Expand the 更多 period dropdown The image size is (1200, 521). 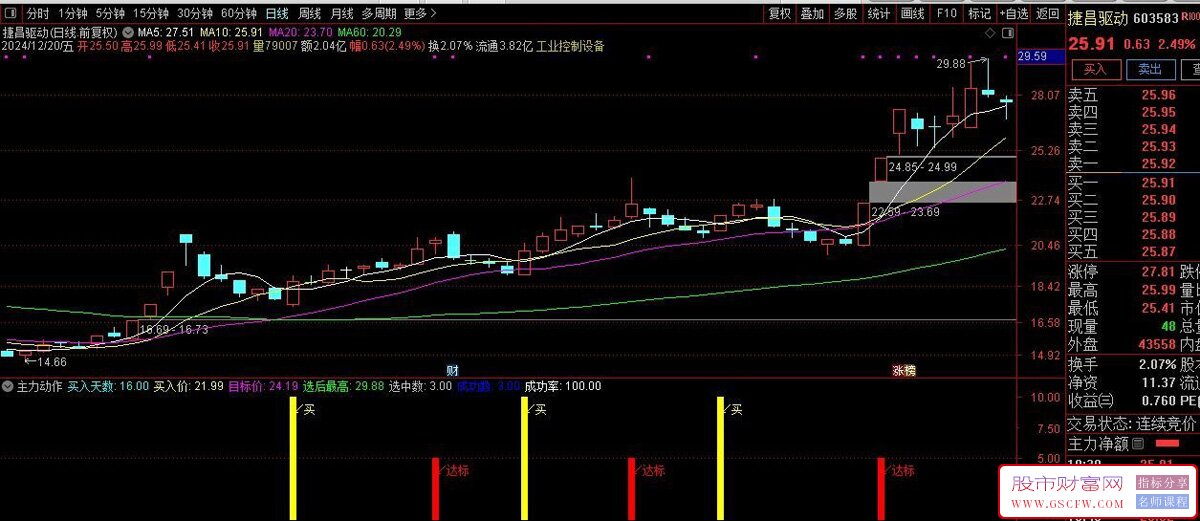point(421,14)
